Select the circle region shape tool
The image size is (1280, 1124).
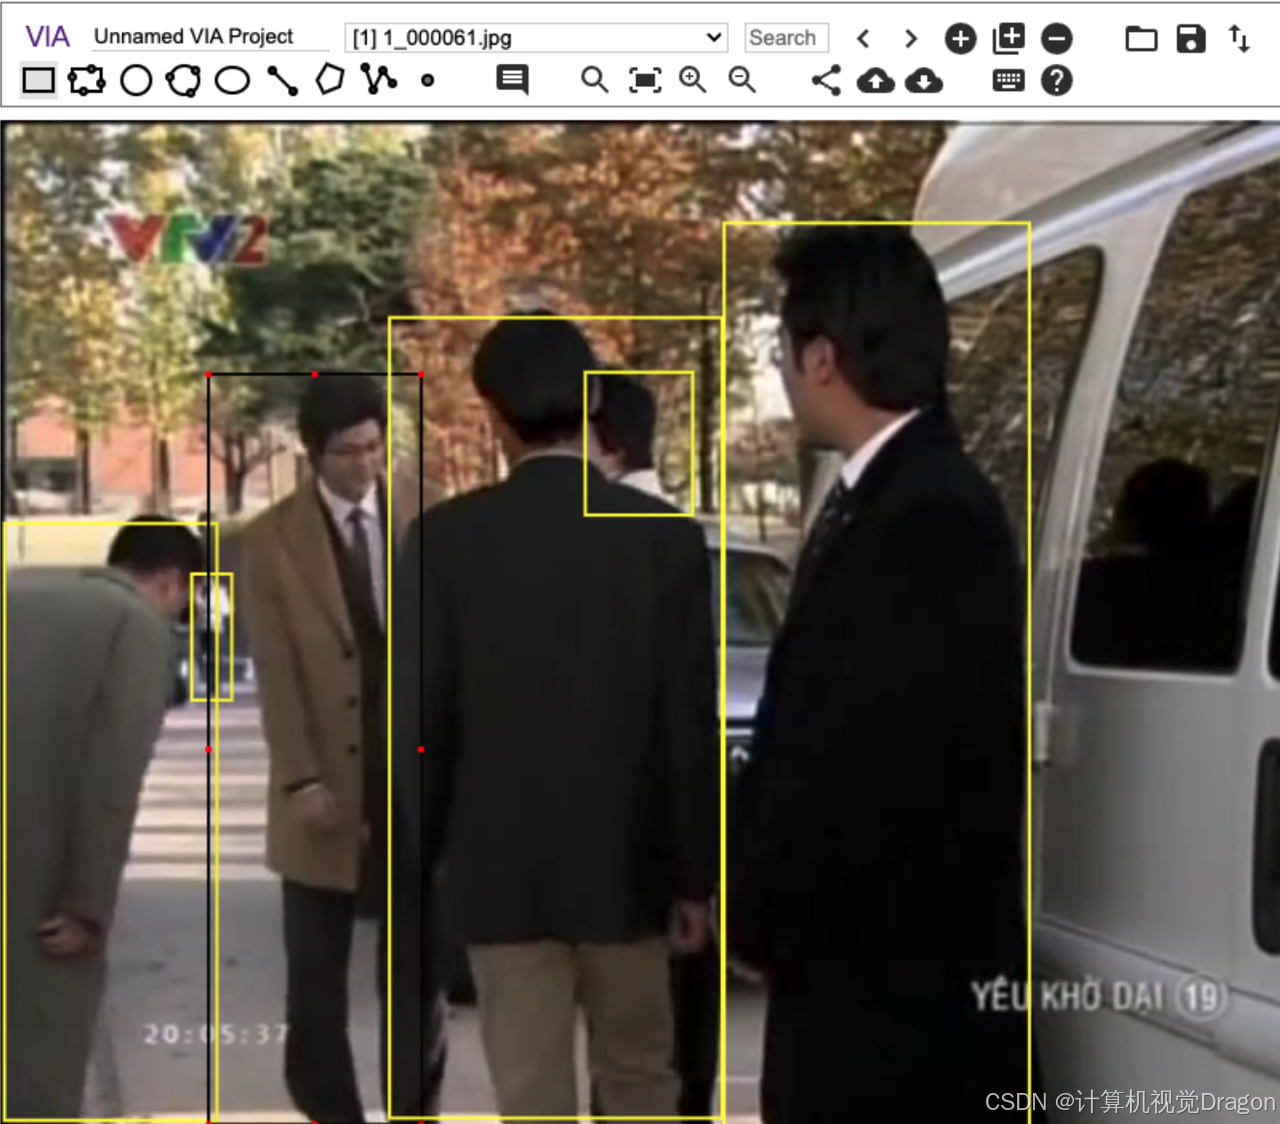136,80
